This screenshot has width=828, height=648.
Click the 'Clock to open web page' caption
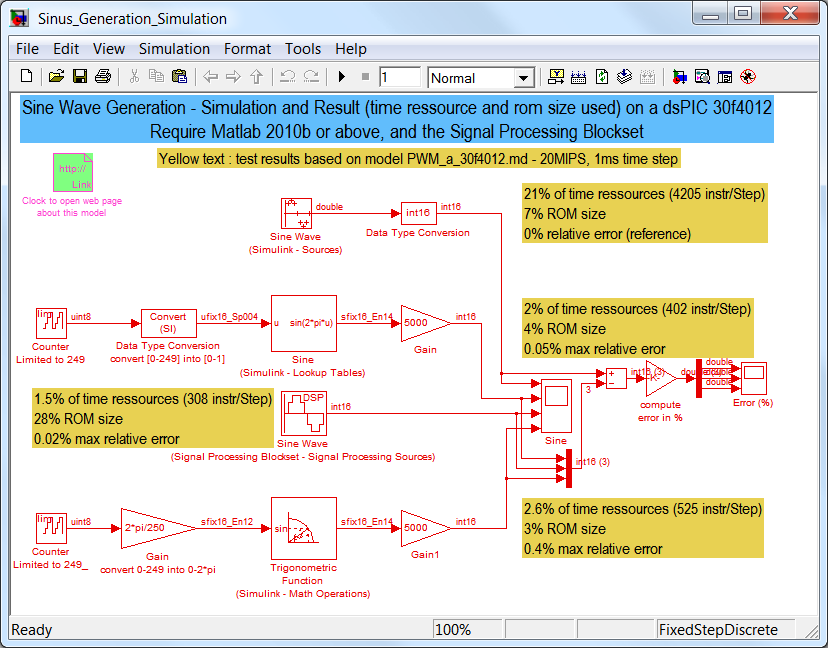[x=72, y=206]
